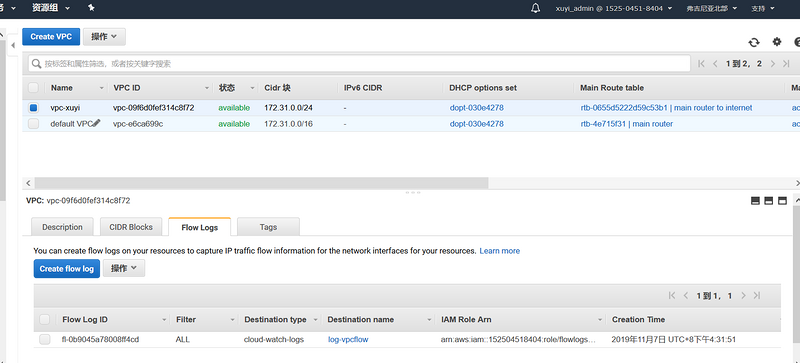Click the horizontal scrollbar left arrow
Viewport: 800px width, 363px height.
(28, 183)
